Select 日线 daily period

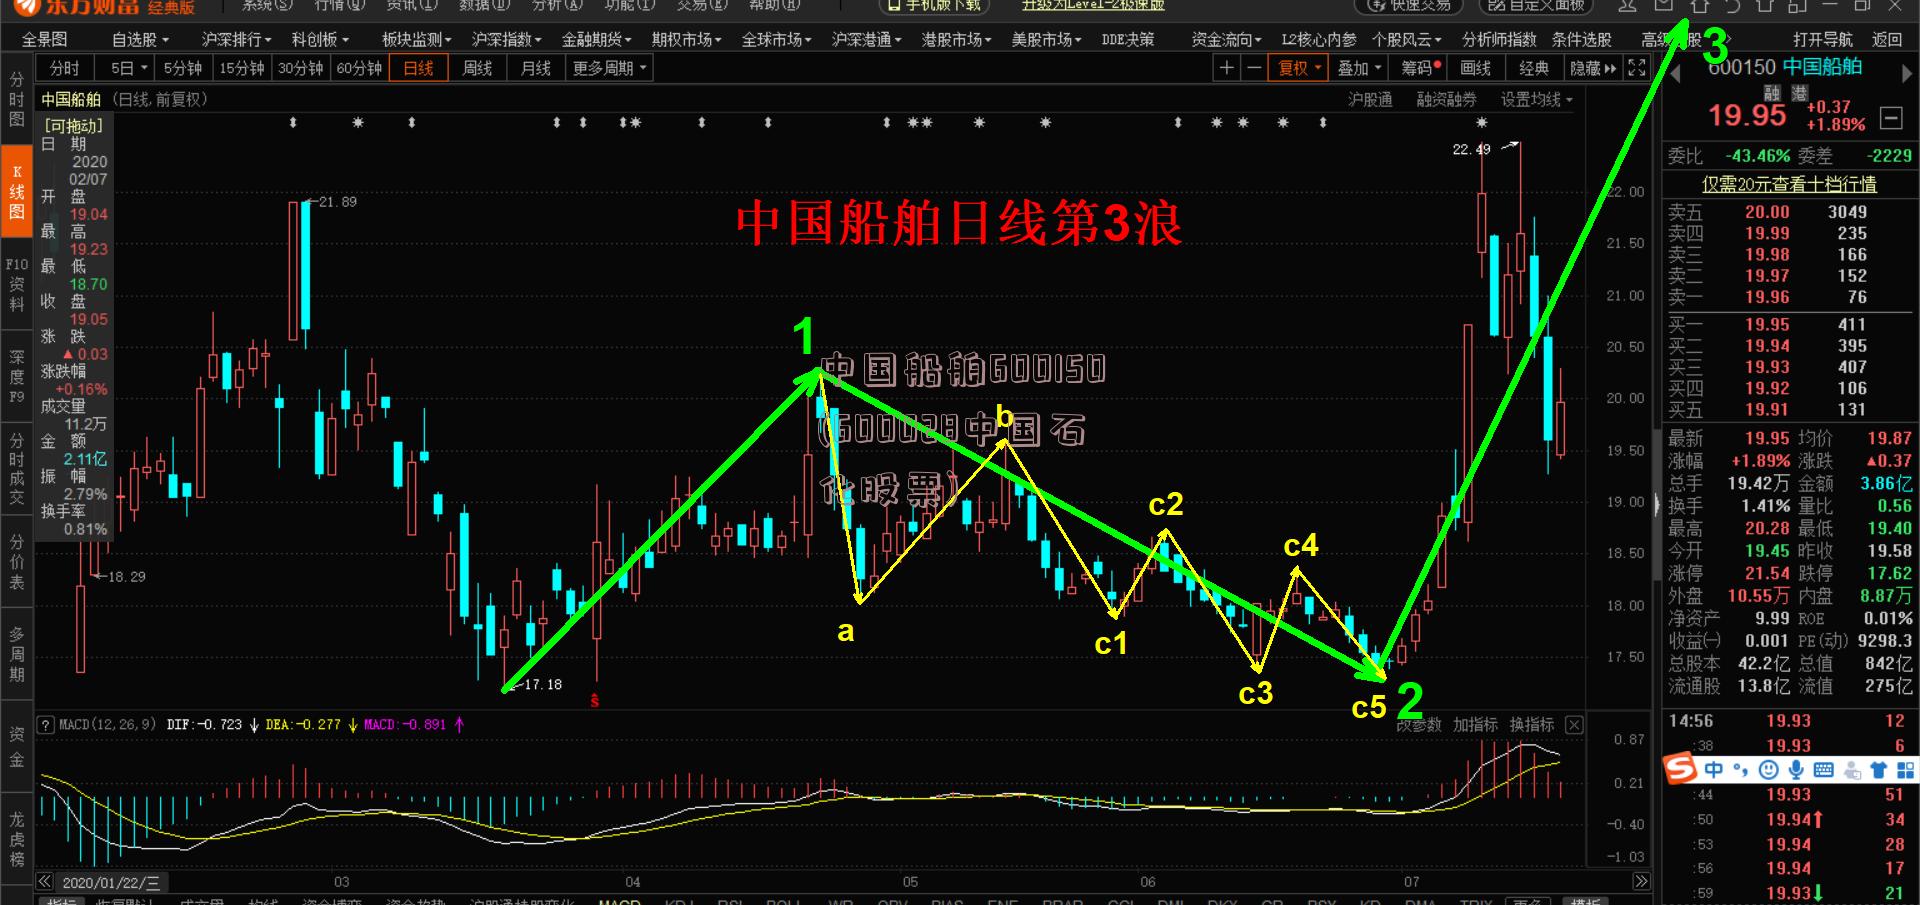pyautogui.click(x=418, y=68)
